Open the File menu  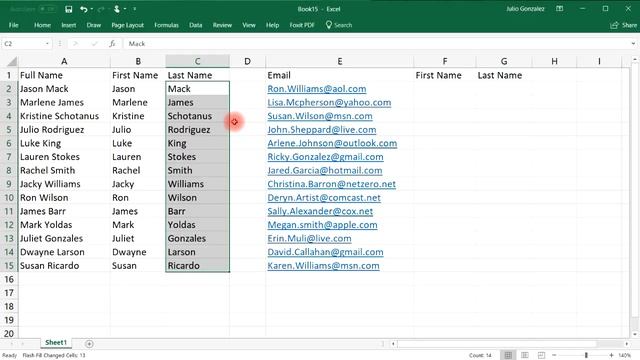13,25
